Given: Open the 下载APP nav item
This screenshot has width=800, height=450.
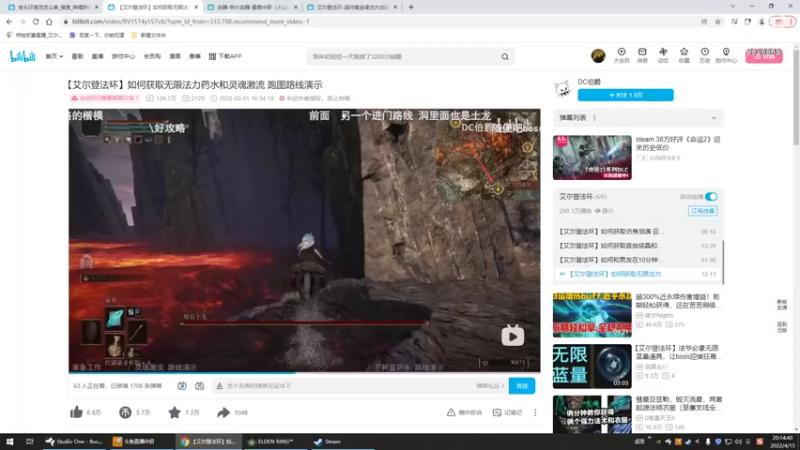Looking at the screenshot, I should click(x=225, y=56).
